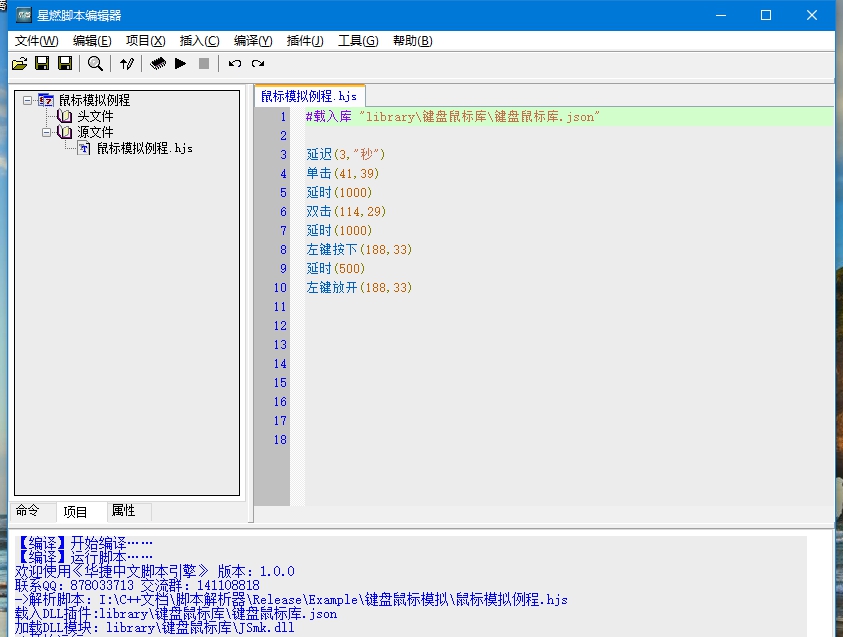The image size is (843, 637).
Task: Open the 插件(J) menu
Action: [x=305, y=41]
